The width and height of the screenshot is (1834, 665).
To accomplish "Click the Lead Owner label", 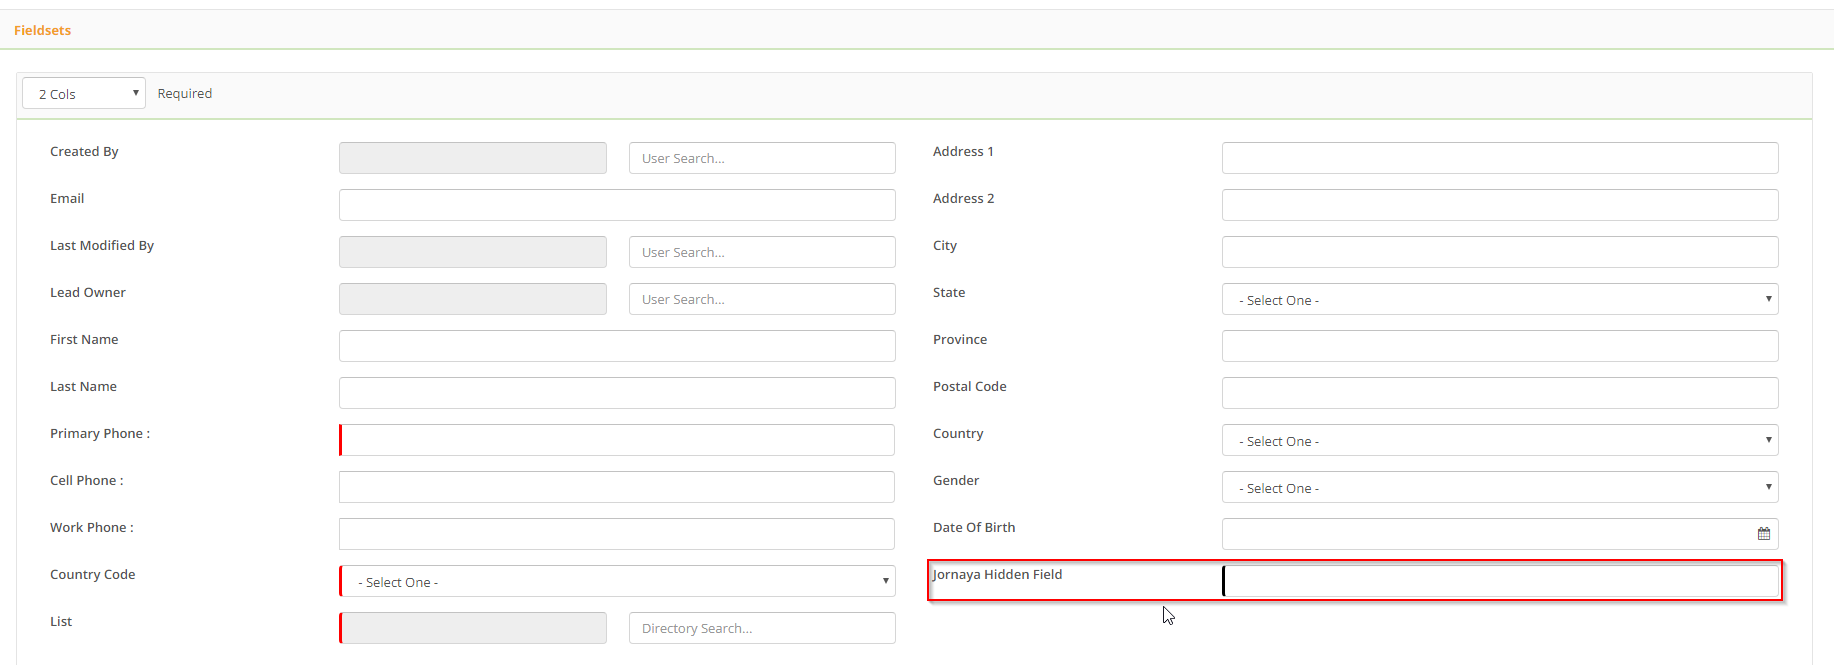I will tap(88, 292).
